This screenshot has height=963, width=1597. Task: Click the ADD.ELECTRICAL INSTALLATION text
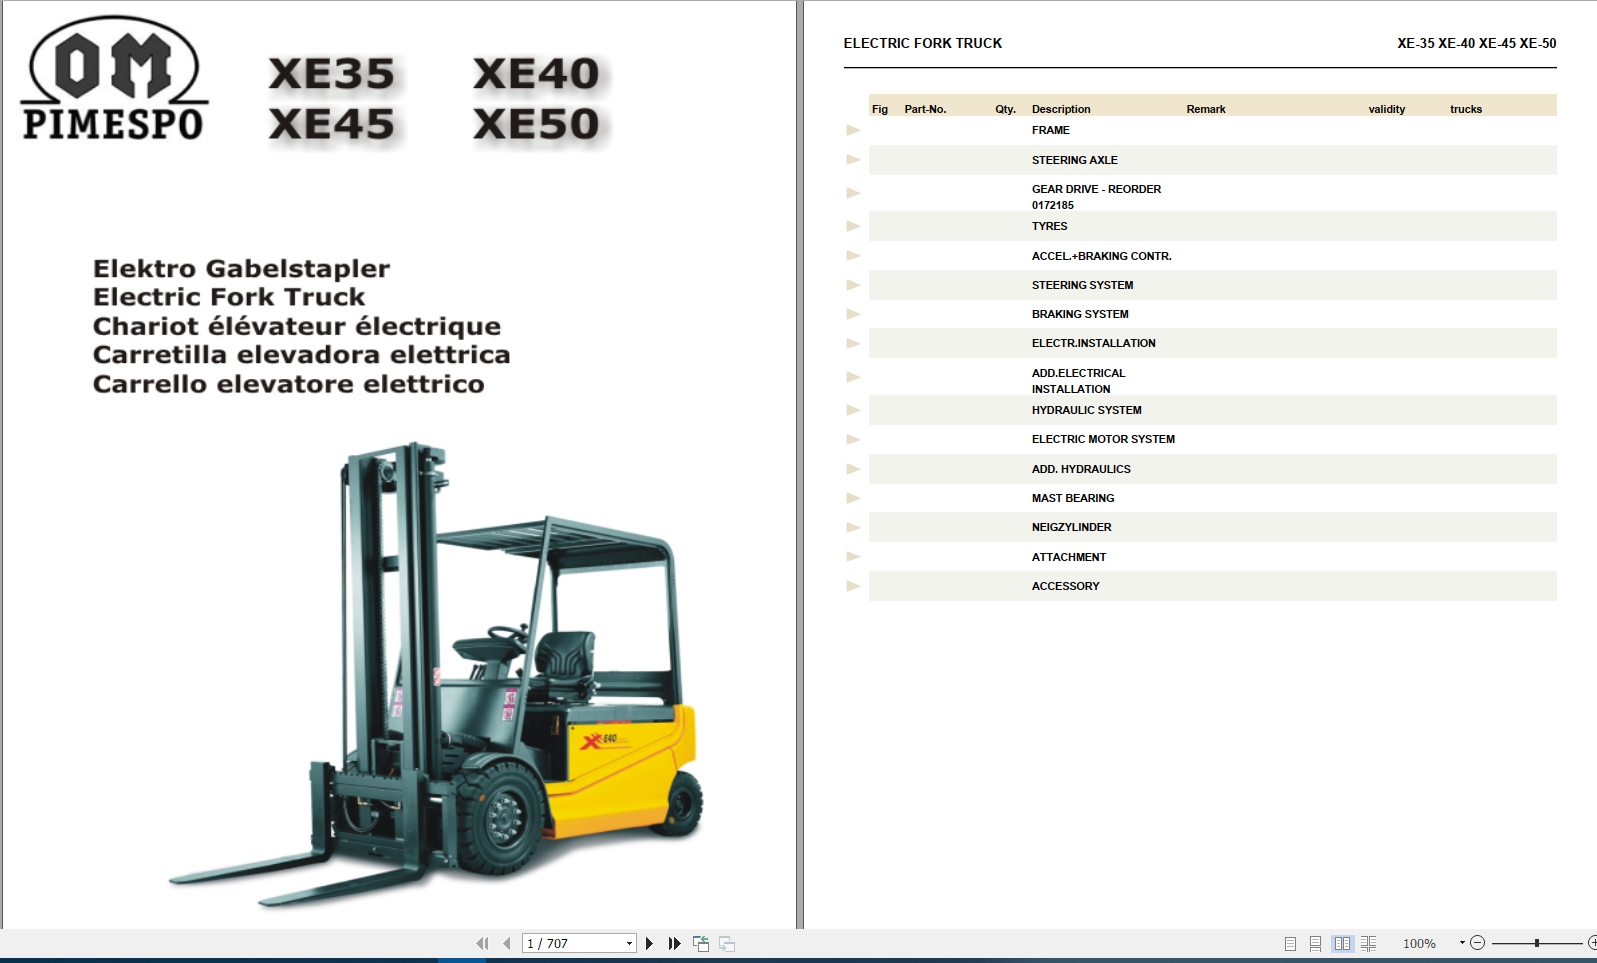pos(1078,381)
